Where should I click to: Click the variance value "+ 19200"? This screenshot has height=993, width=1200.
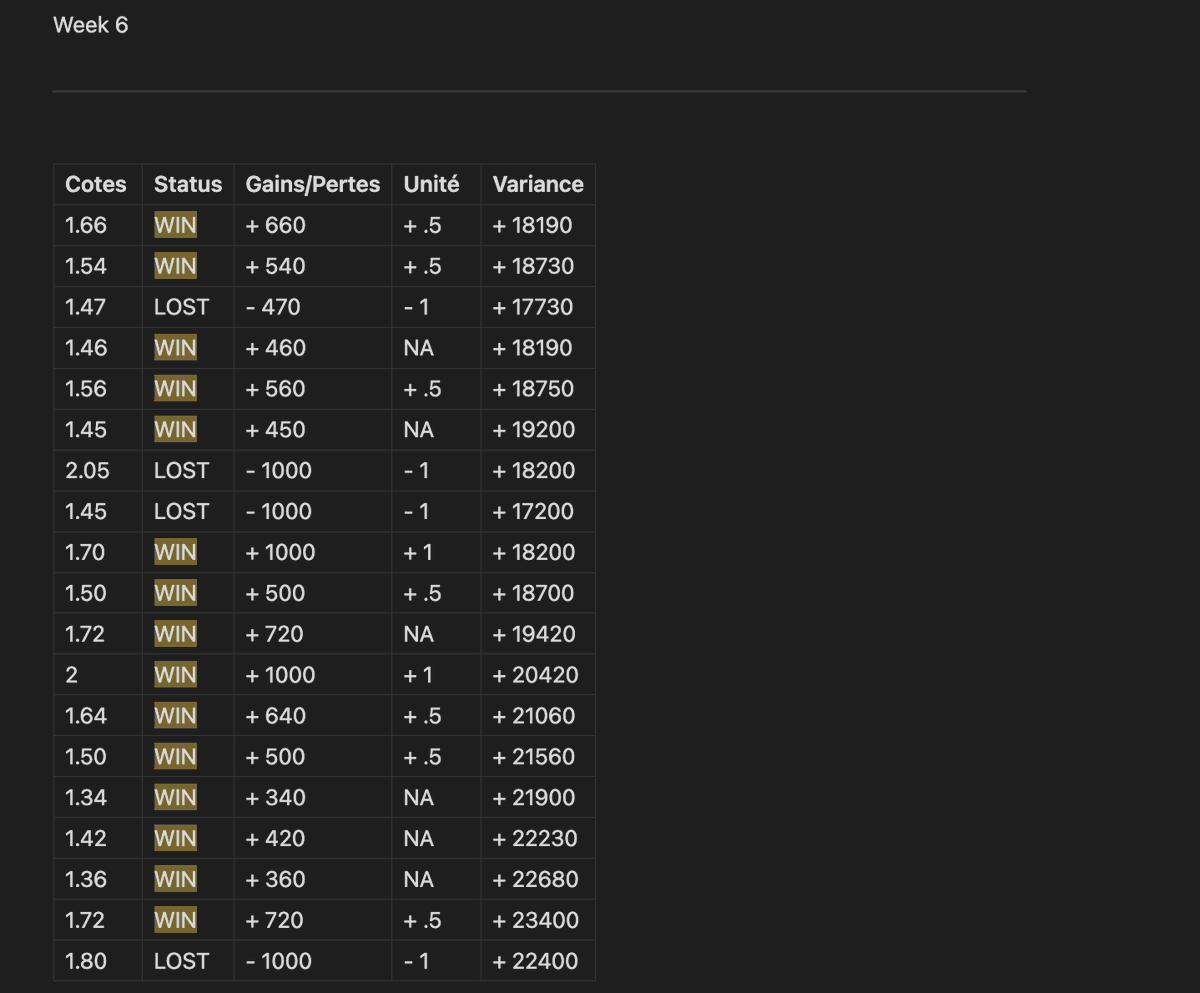point(534,430)
